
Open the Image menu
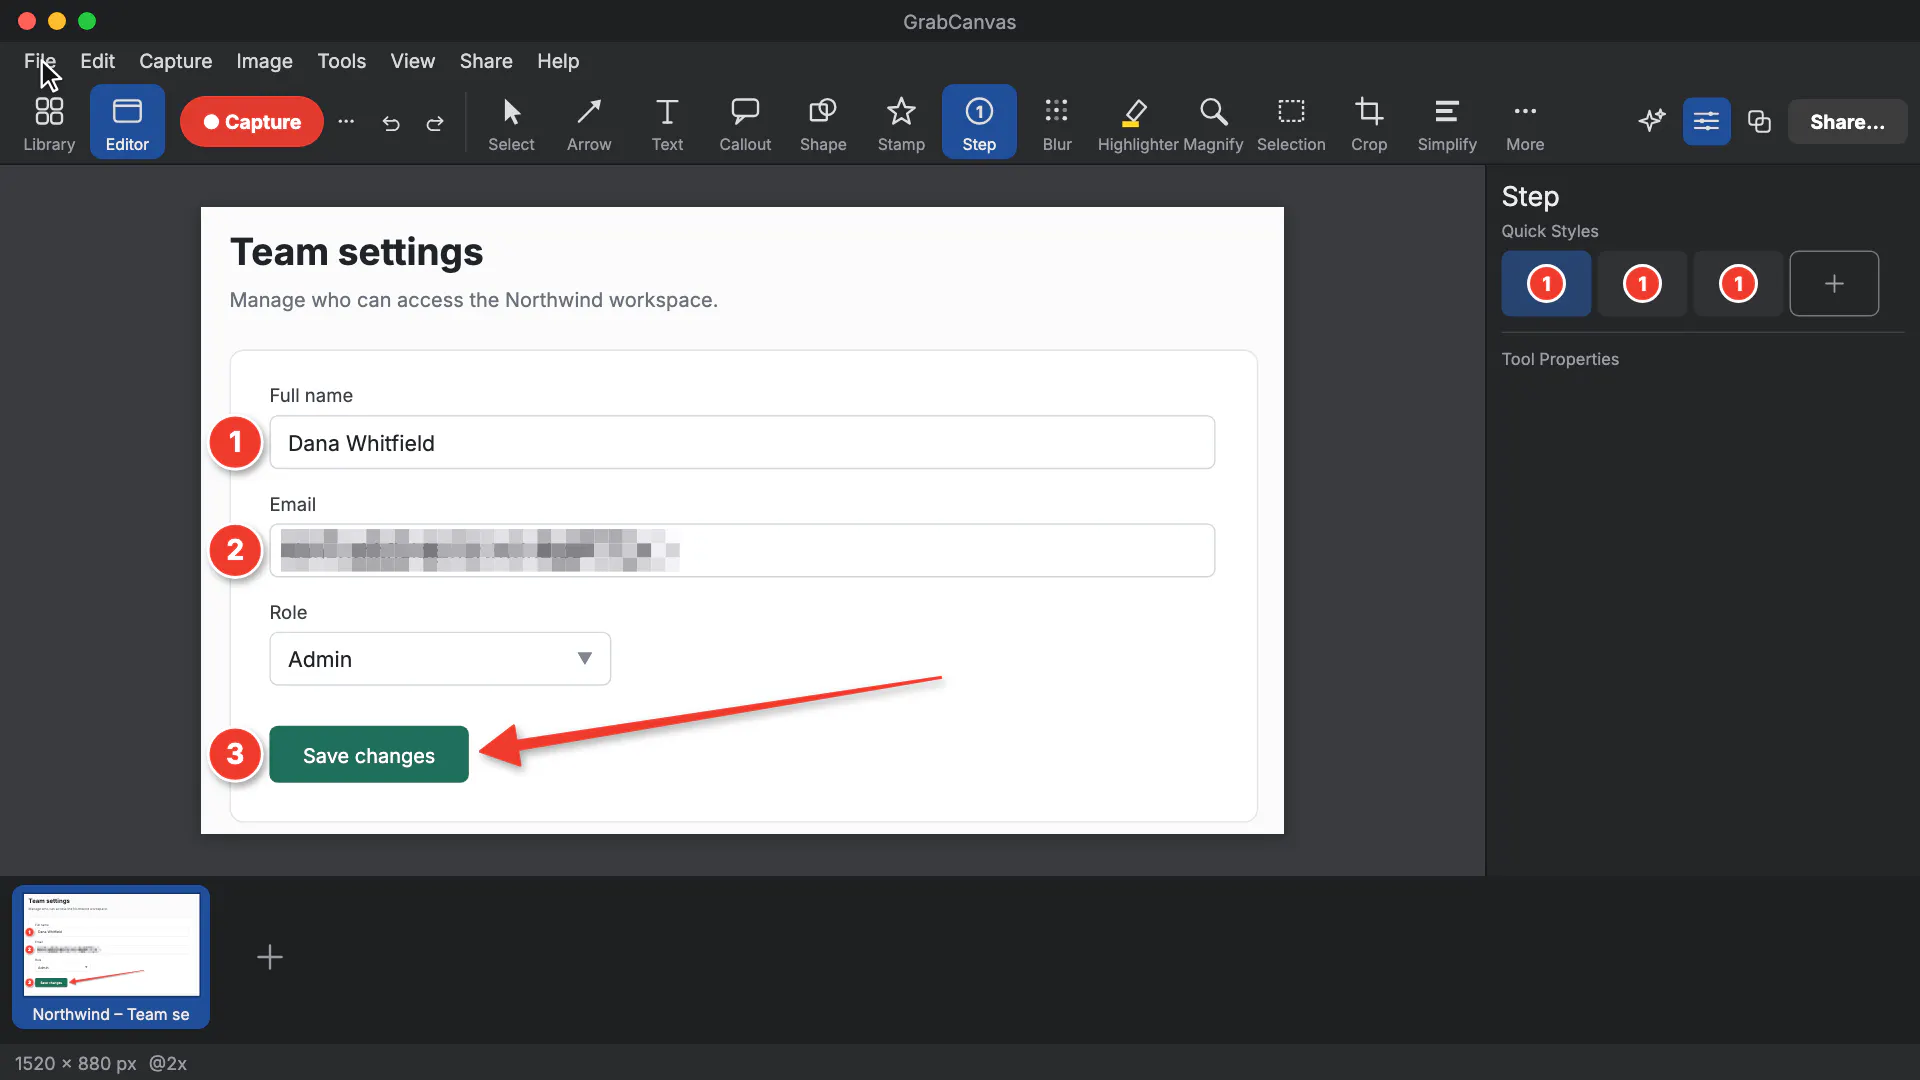tap(264, 61)
